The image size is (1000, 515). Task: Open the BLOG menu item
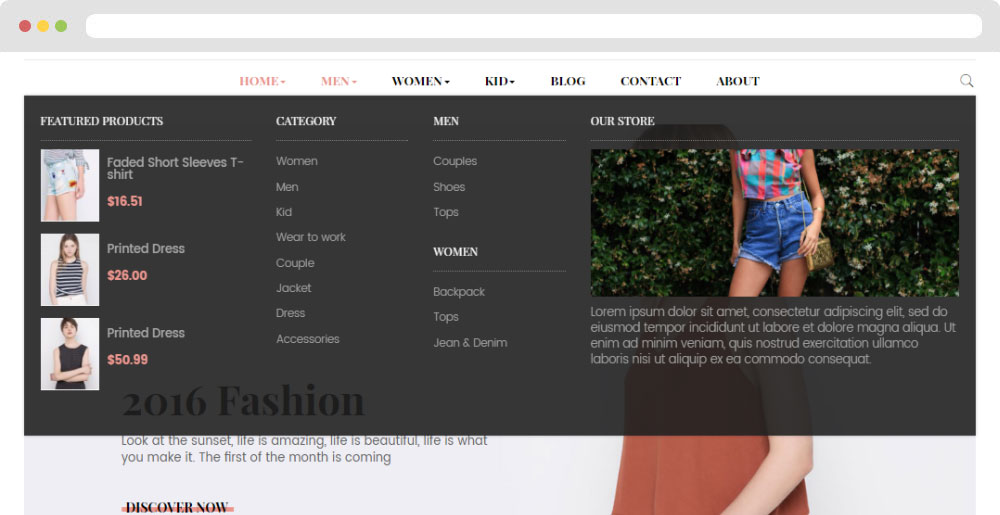pyautogui.click(x=568, y=81)
